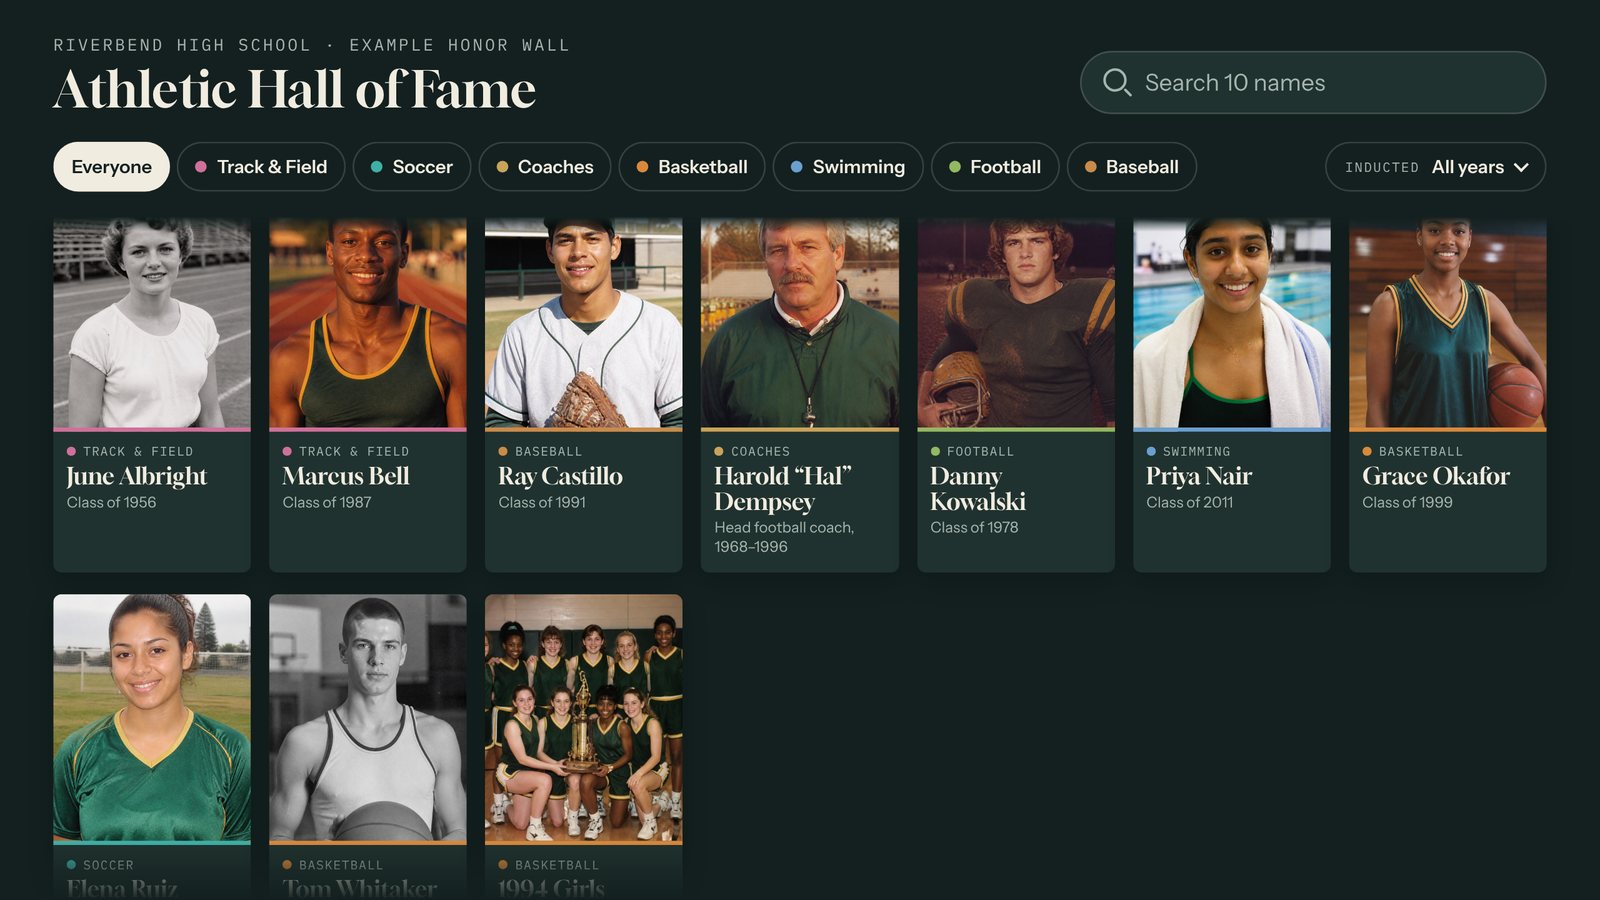The height and width of the screenshot is (900, 1600).
Task: Open June Albright's photo
Action: [152, 323]
